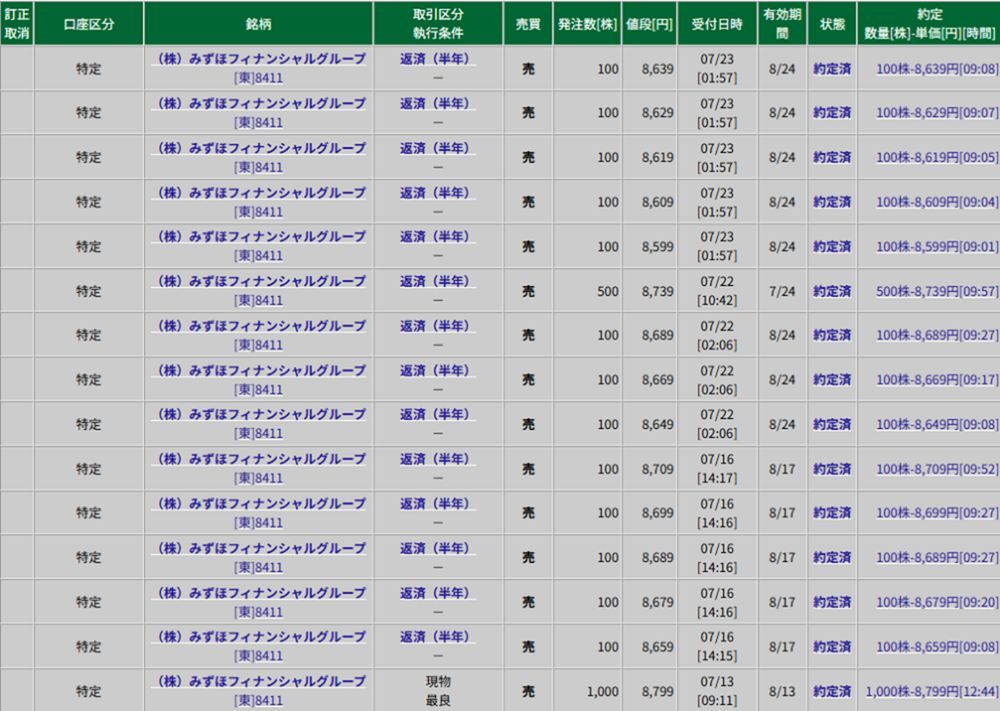Viewport: 1000px width, 711px height.
Task: Click the 特定 account cell in the 8,739 row
Action: 89,291
